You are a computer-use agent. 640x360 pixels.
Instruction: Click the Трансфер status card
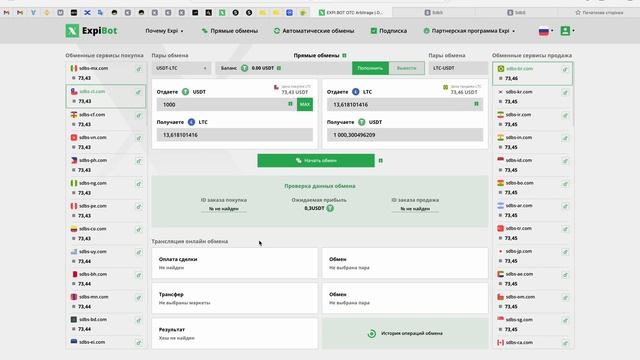point(235,298)
